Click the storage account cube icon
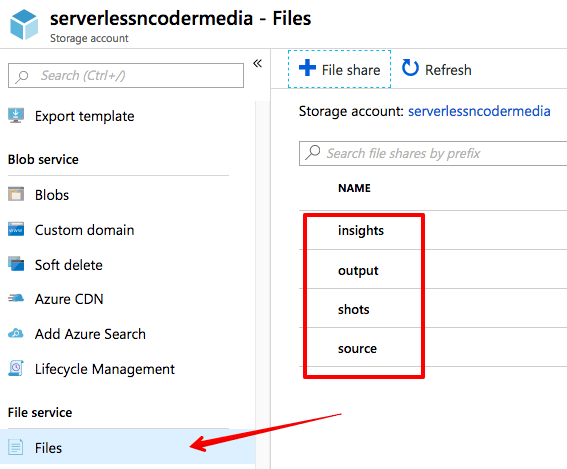 click(x=24, y=24)
